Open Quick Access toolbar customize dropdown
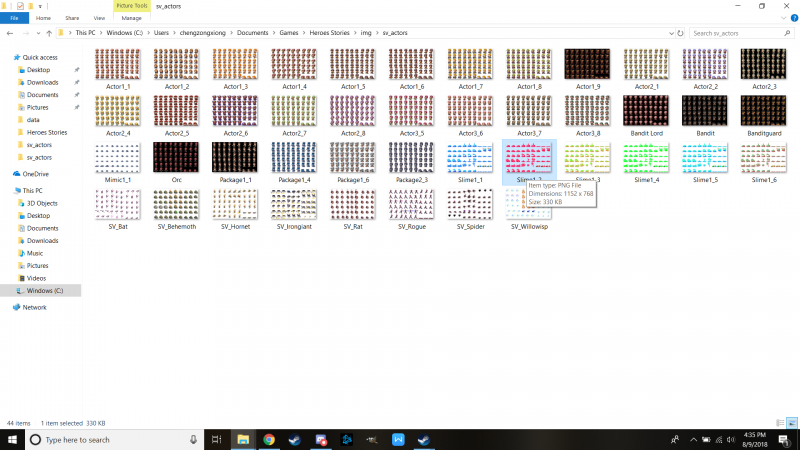This screenshot has height=450, width=800. (40, 6)
